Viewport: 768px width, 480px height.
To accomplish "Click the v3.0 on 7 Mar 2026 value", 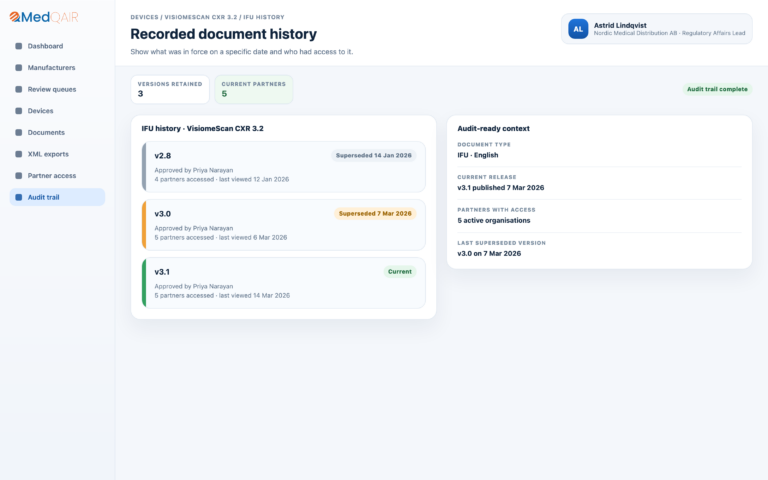I will [x=489, y=253].
